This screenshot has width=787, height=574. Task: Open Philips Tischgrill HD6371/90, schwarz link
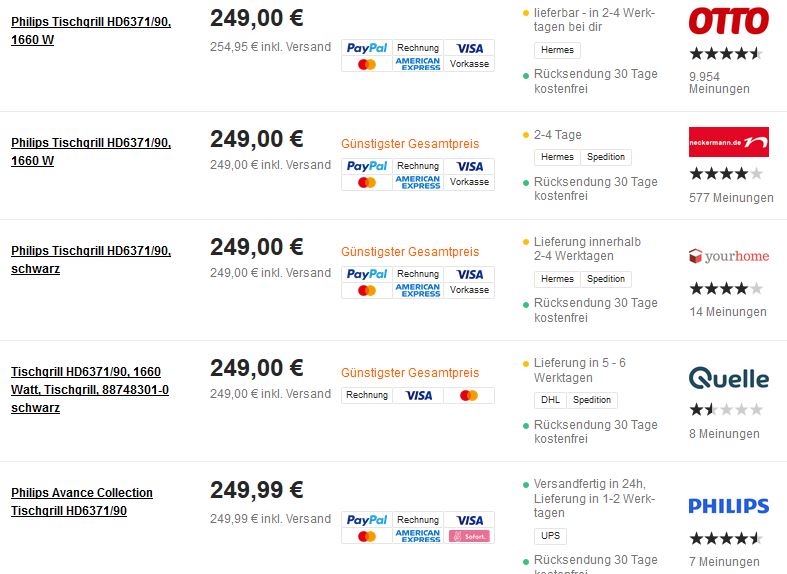click(91, 259)
